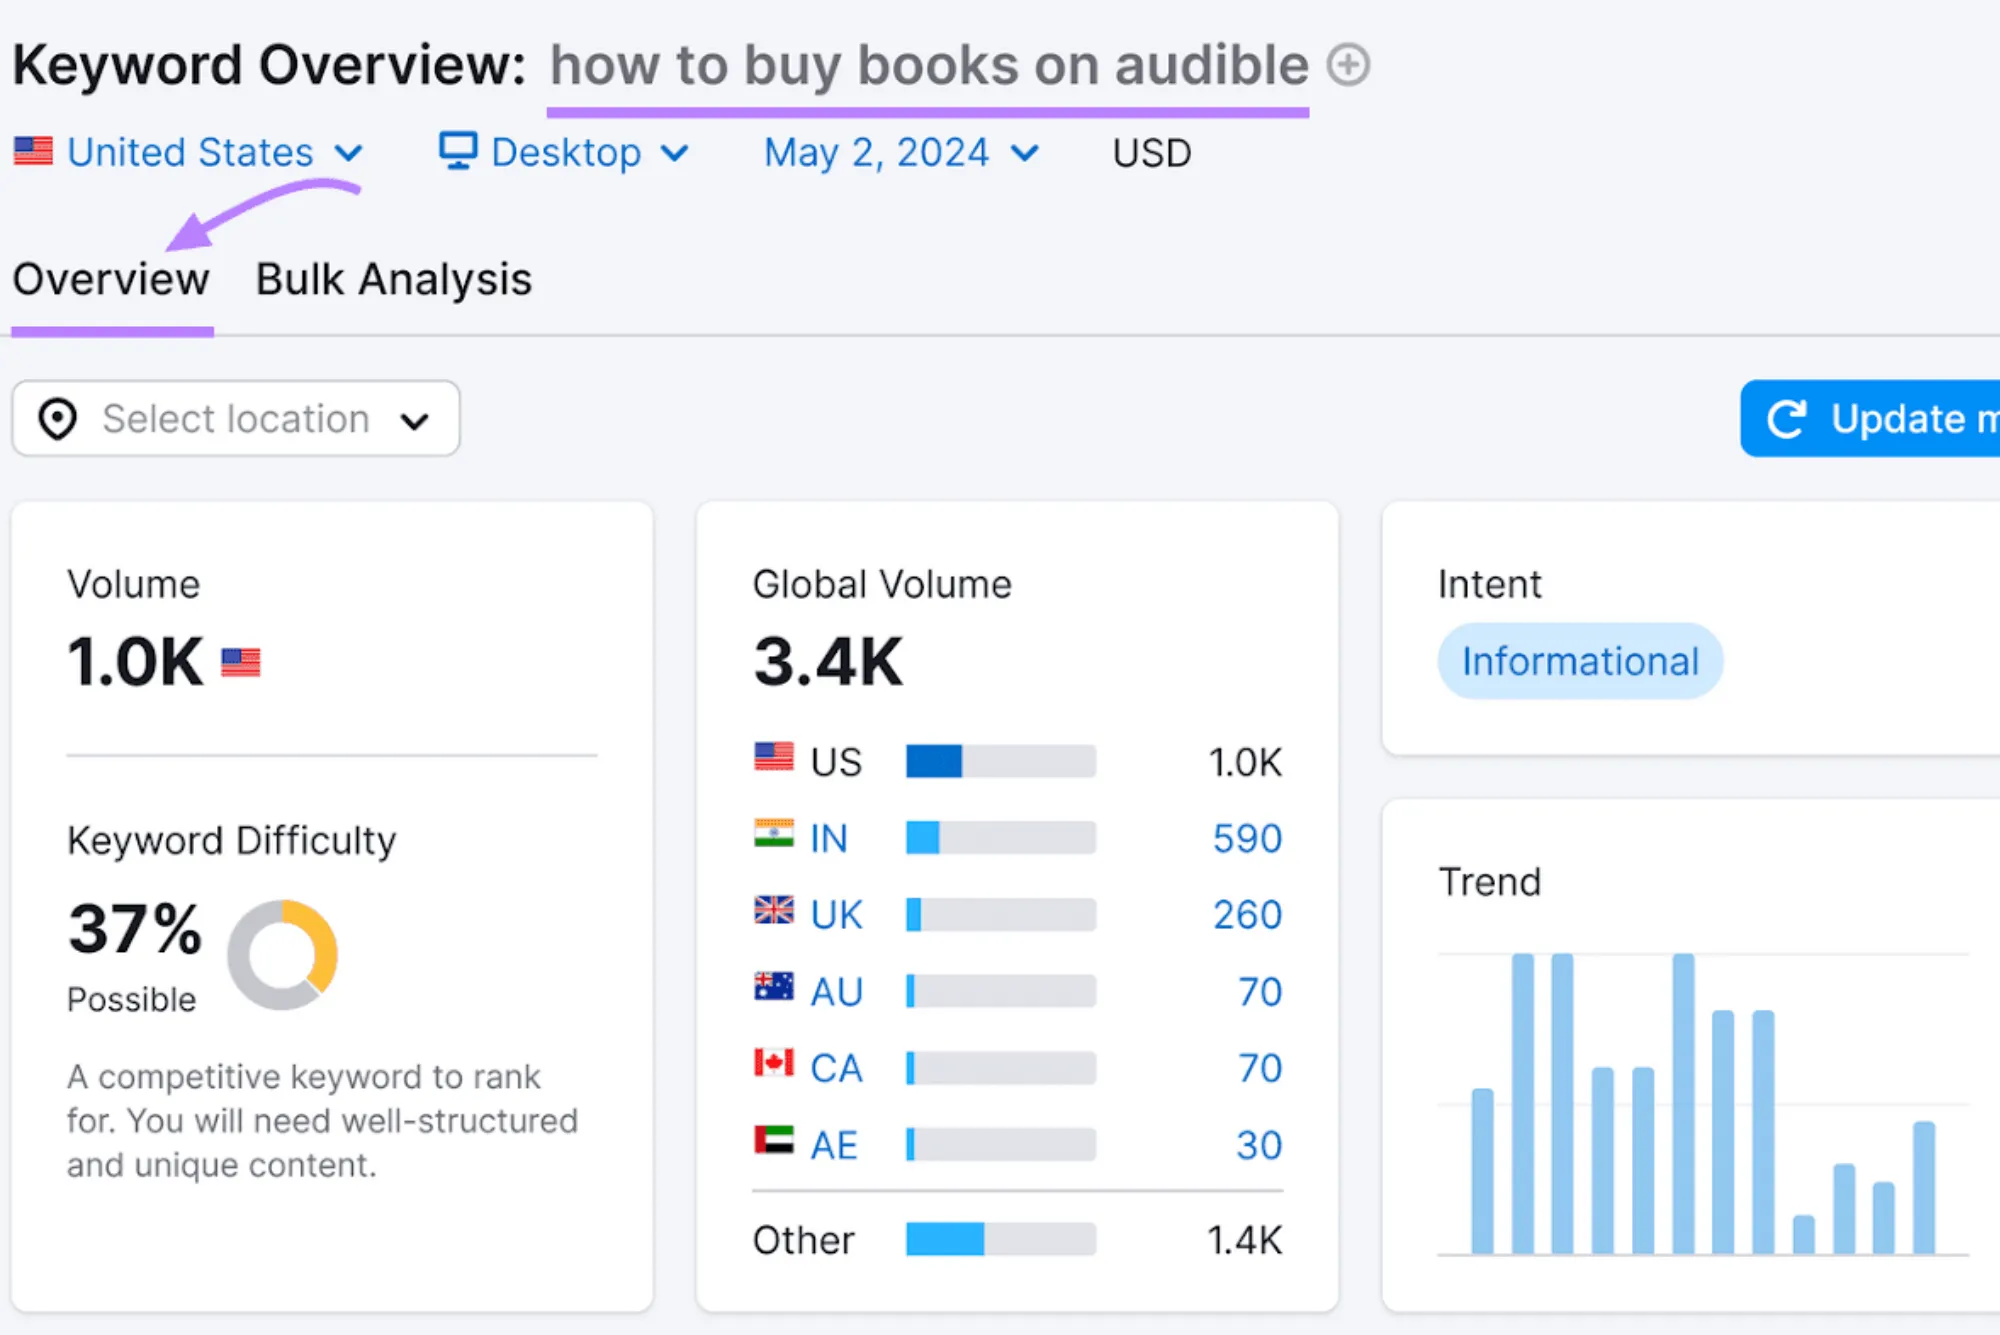Click the United States flag icon in header

point(34,152)
